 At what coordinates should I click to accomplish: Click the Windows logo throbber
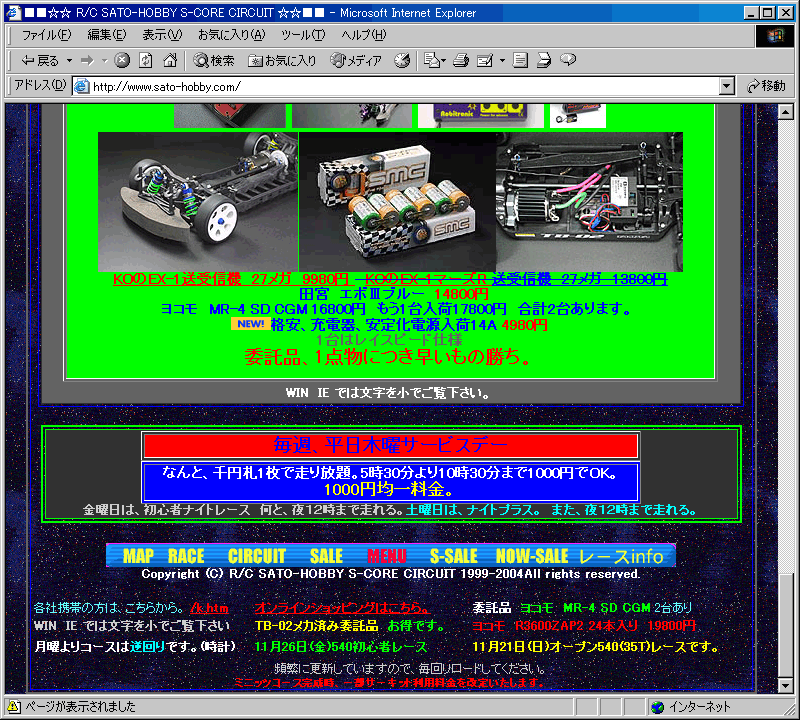[x=774, y=36]
